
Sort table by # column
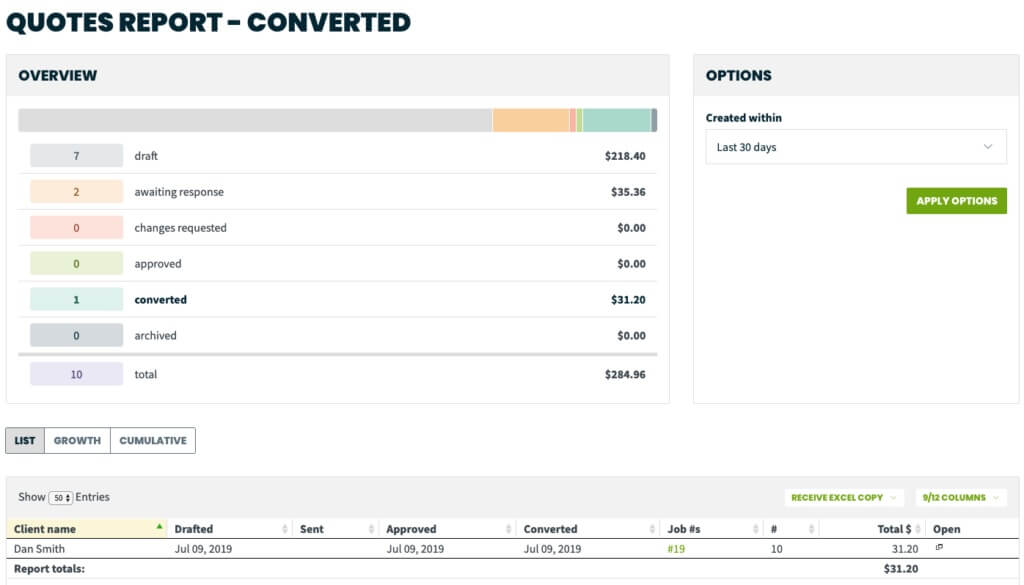(791, 529)
